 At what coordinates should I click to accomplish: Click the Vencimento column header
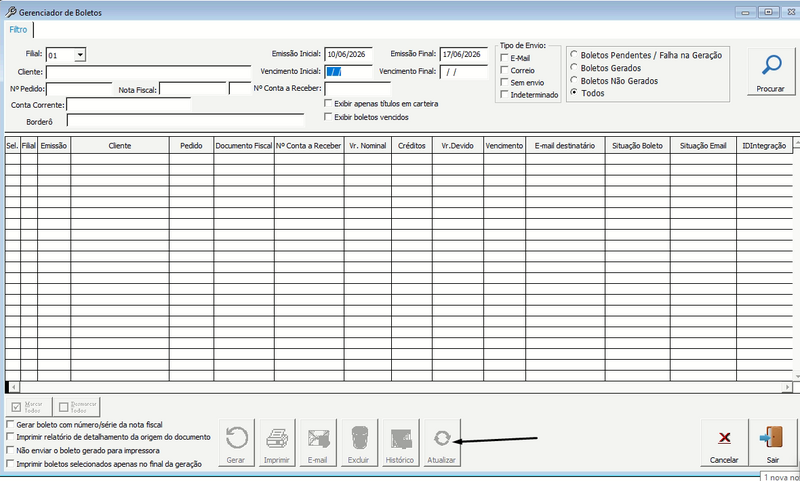click(x=505, y=145)
